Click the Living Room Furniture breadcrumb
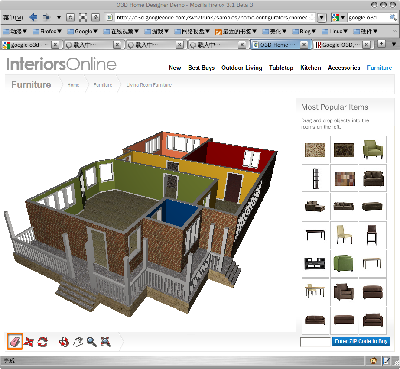 [x=149, y=85]
